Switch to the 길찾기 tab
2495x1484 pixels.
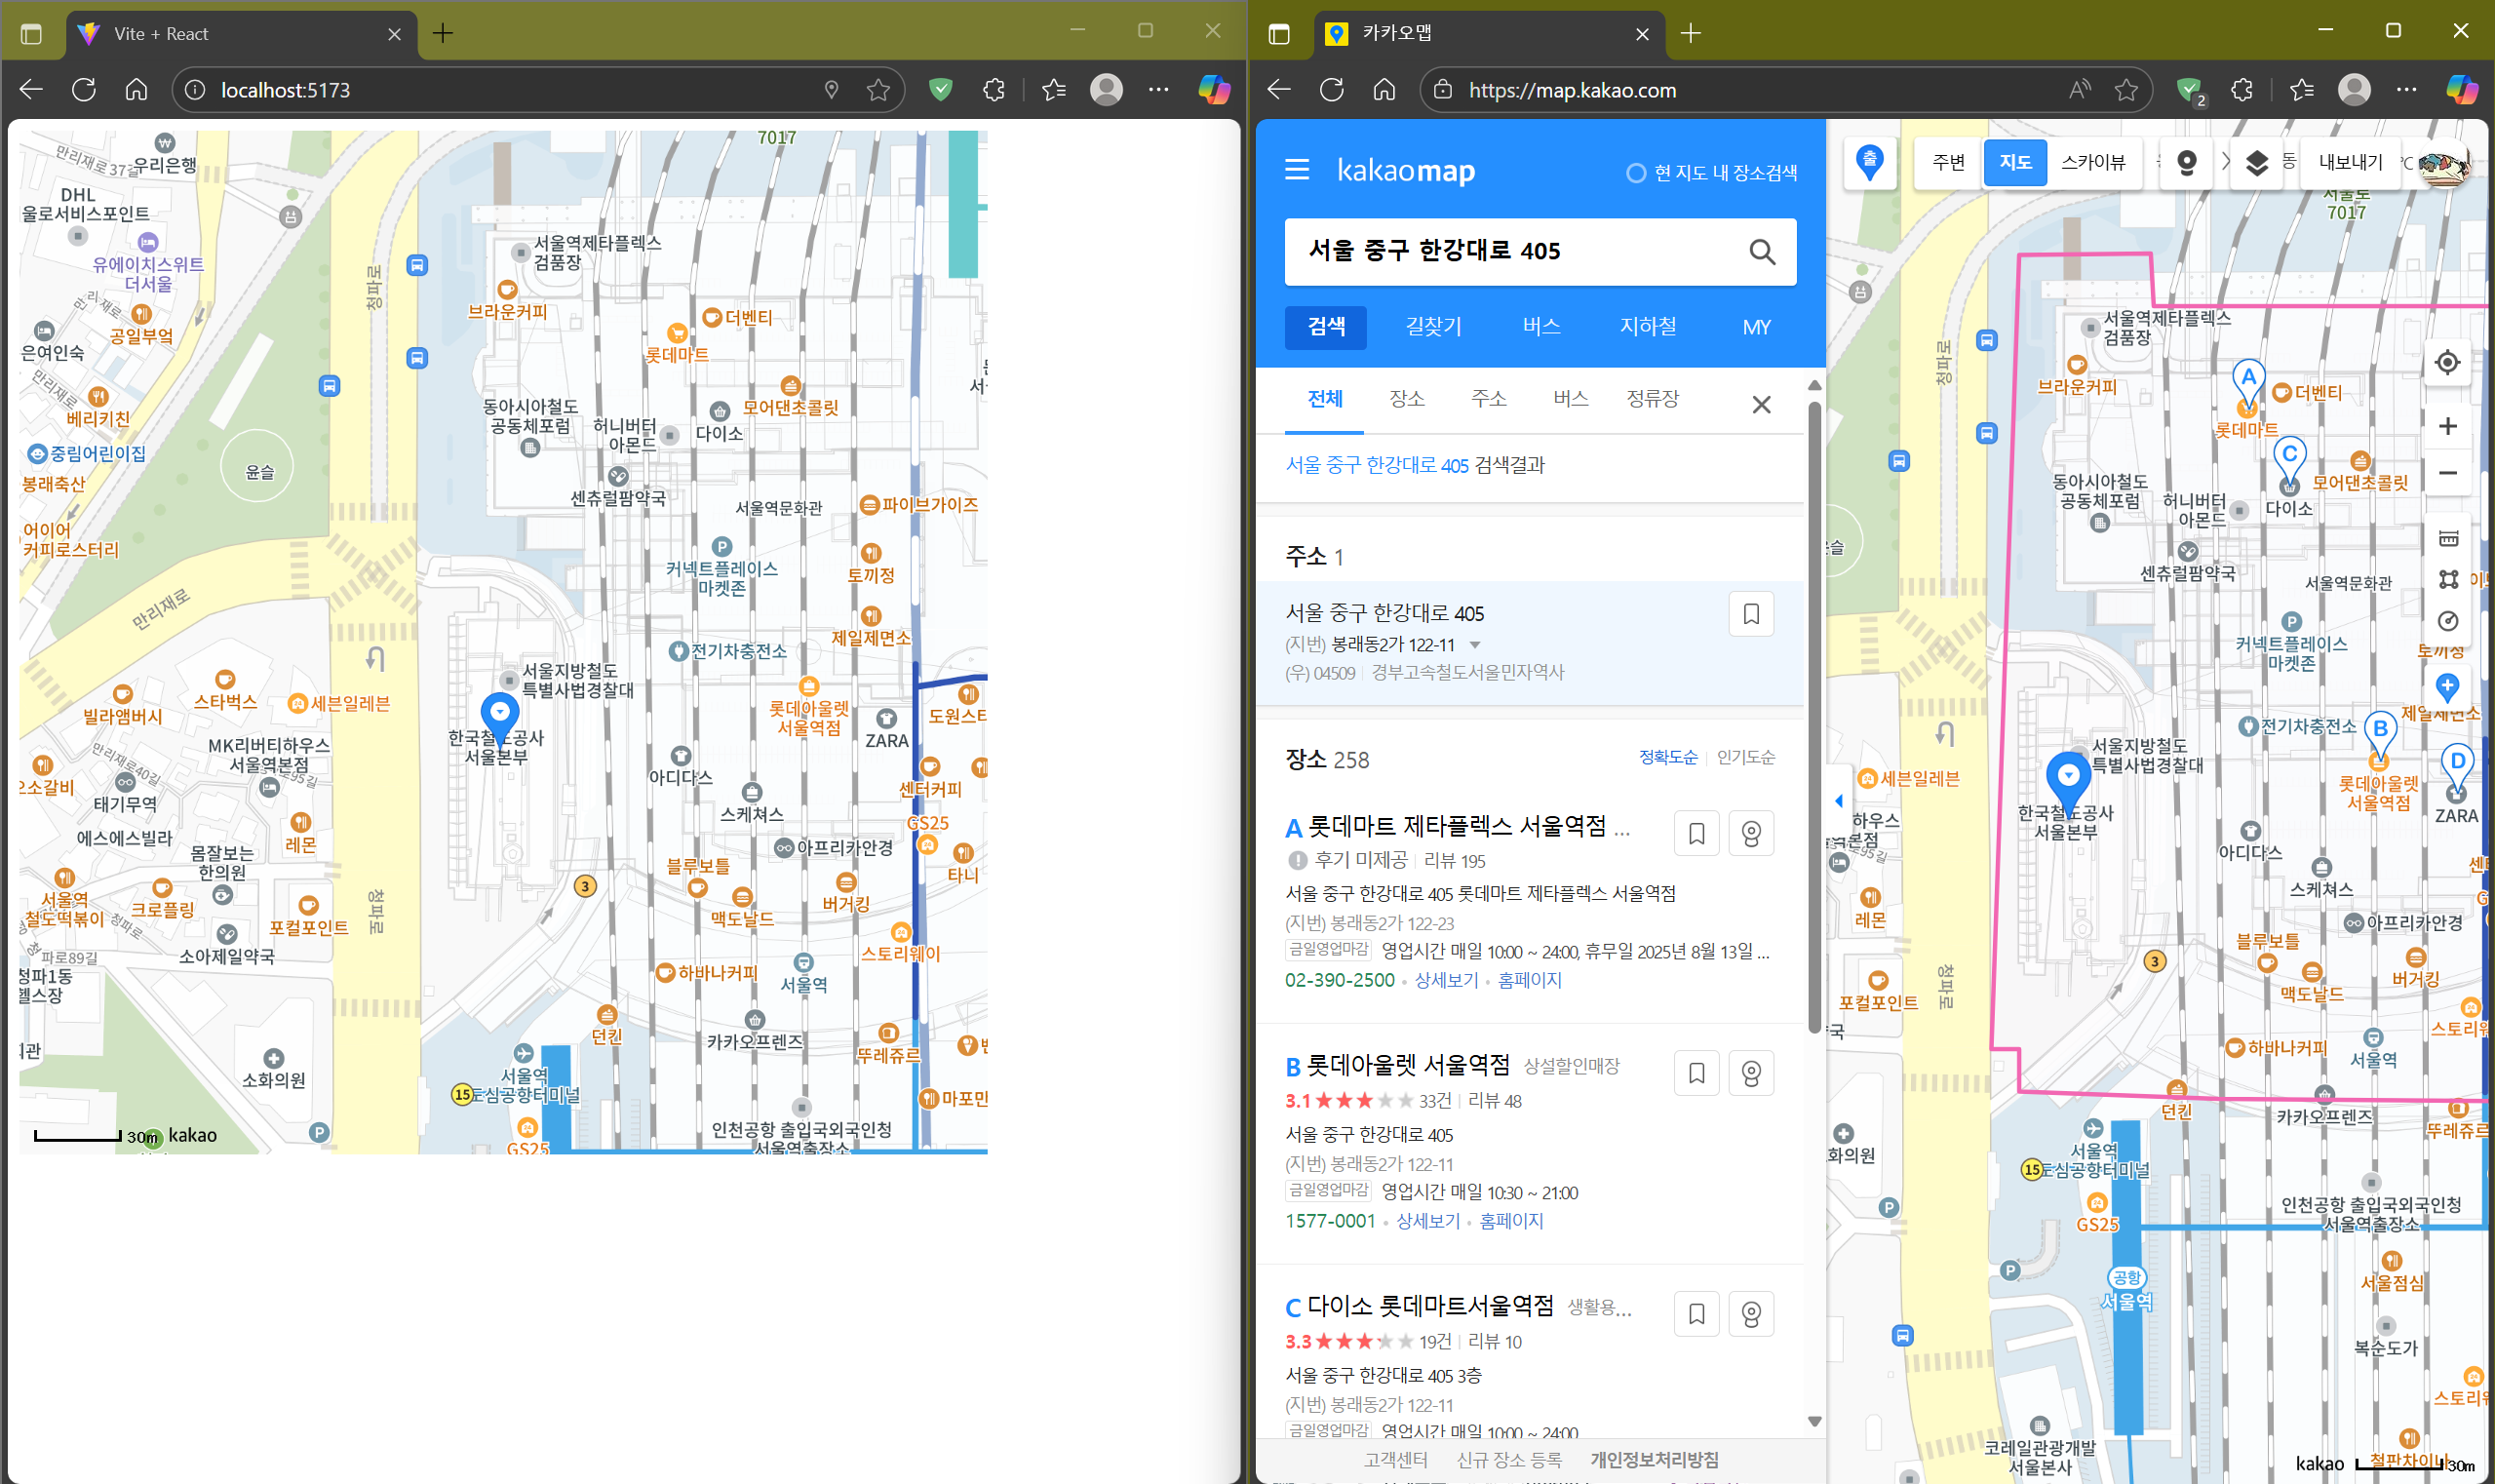tap(1432, 327)
